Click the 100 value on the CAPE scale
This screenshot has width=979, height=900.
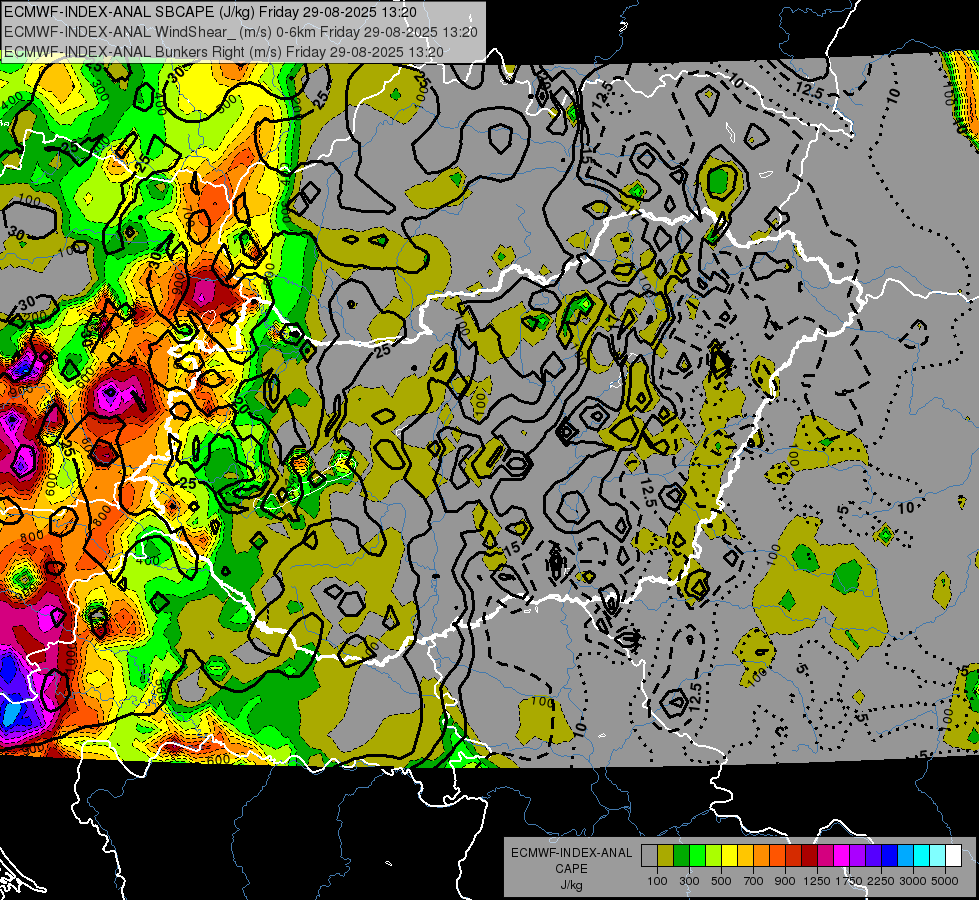coord(657,881)
